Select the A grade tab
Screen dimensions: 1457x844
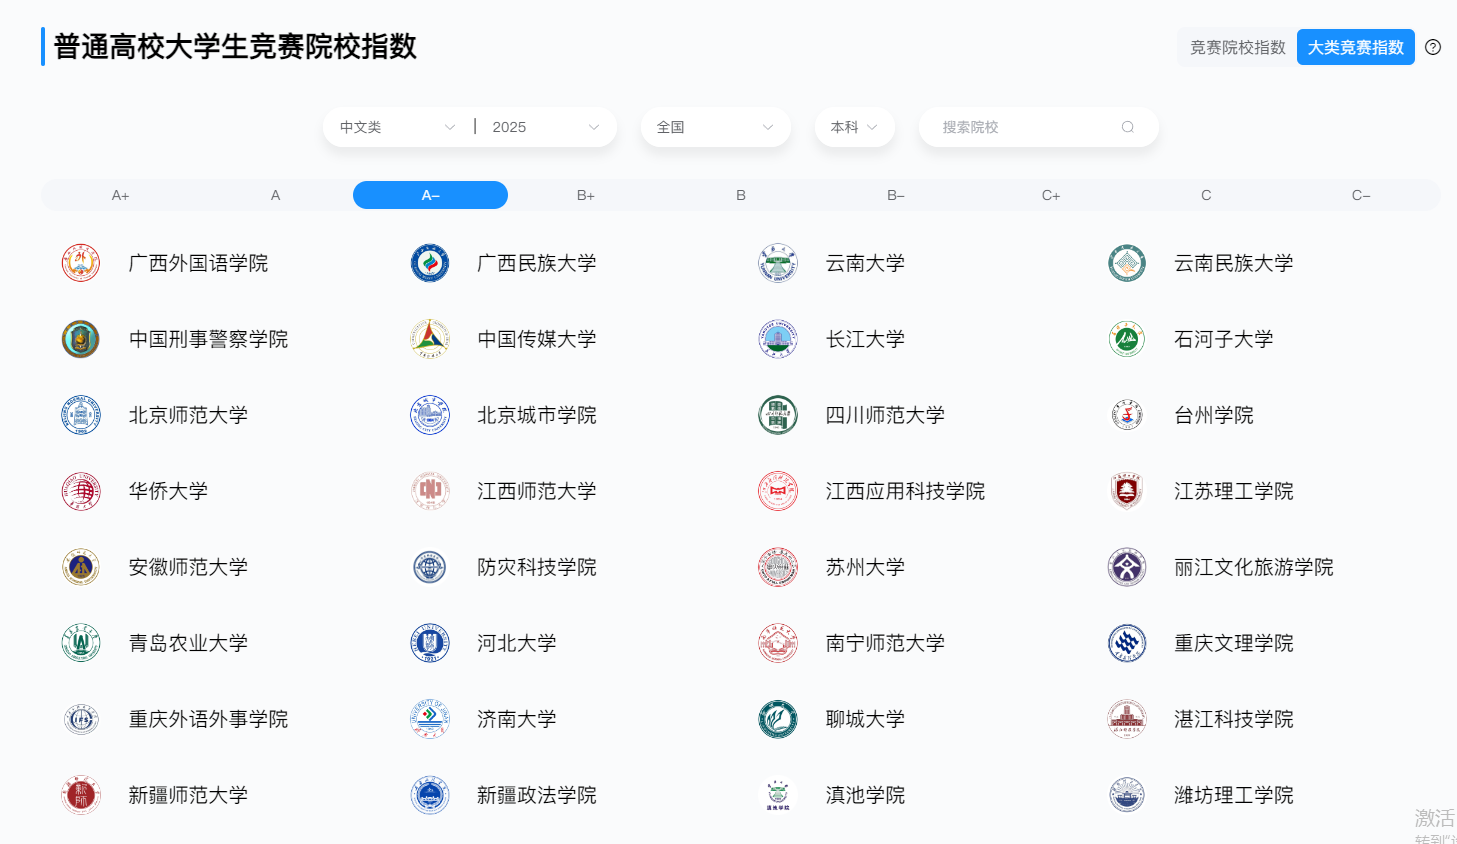(276, 195)
